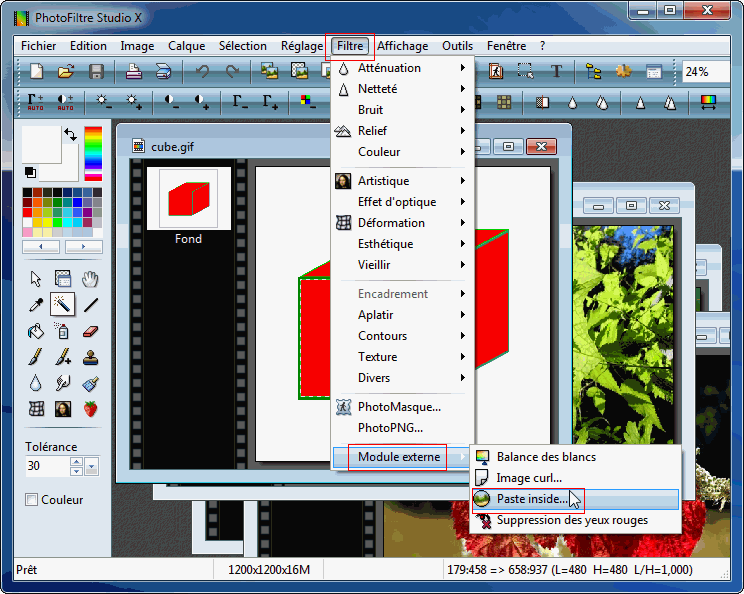The width and height of the screenshot is (744, 594).
Task: Select the Eraser tool
Action: pyautogui.click(x=90, y=331)
